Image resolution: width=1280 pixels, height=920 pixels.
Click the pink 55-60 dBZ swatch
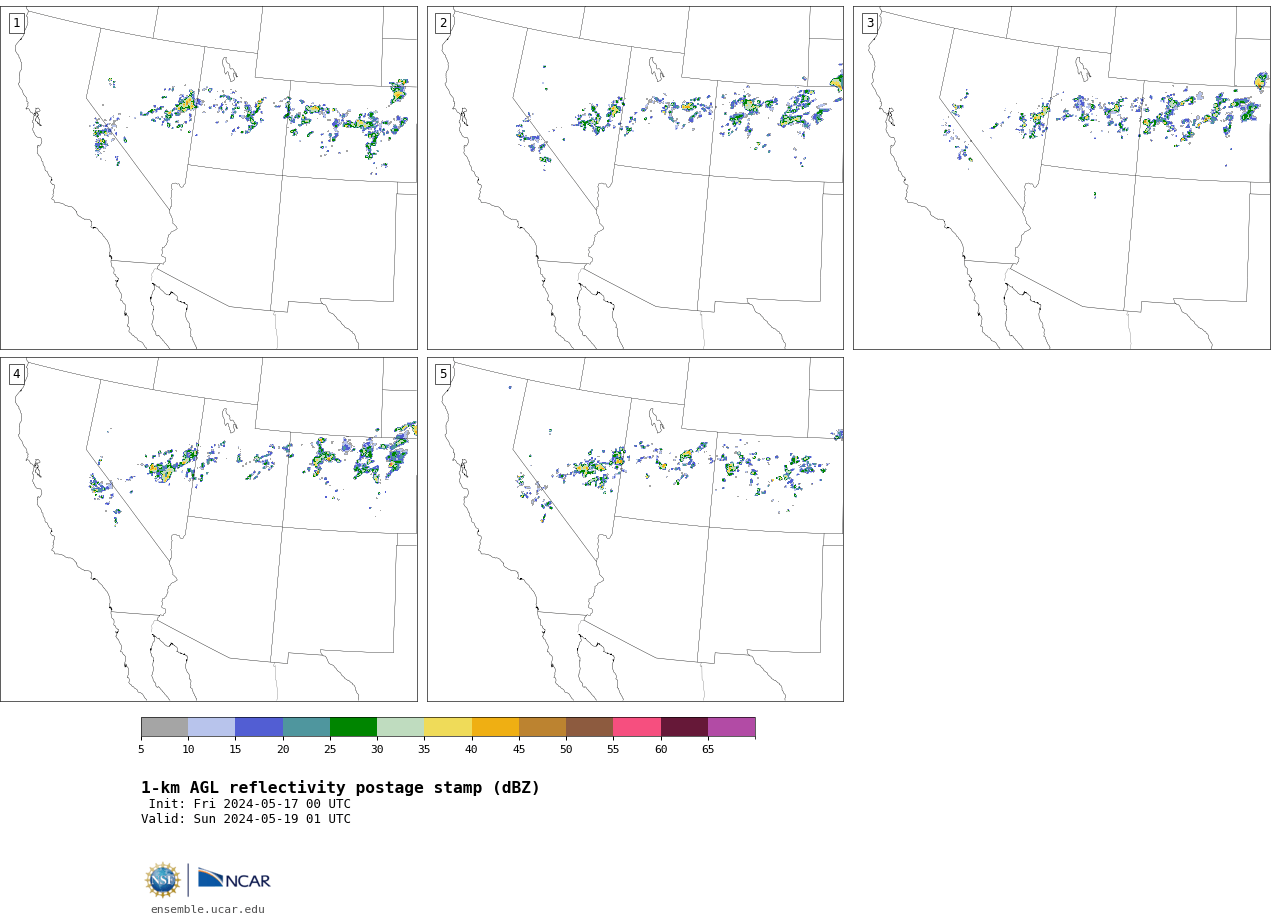[x=637, y=727]
